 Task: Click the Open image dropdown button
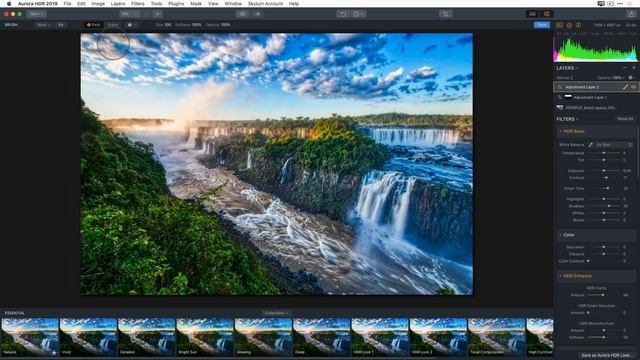[37, 14]
